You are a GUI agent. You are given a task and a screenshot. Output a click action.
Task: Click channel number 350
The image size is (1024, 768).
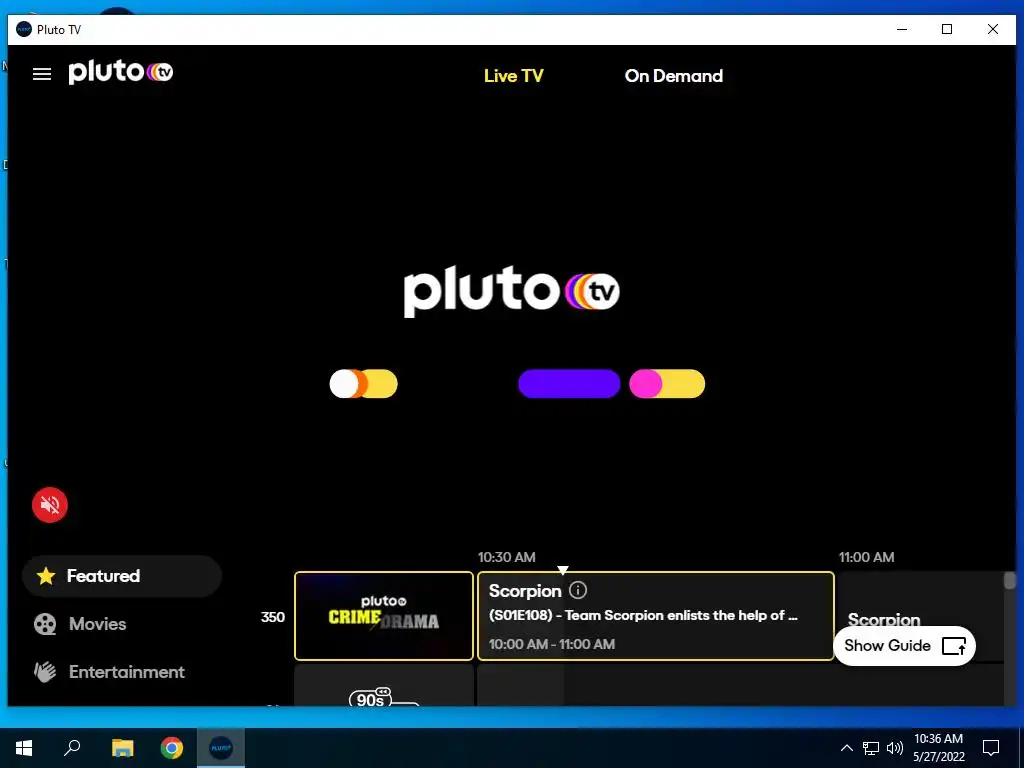click(x=273, y=617)
